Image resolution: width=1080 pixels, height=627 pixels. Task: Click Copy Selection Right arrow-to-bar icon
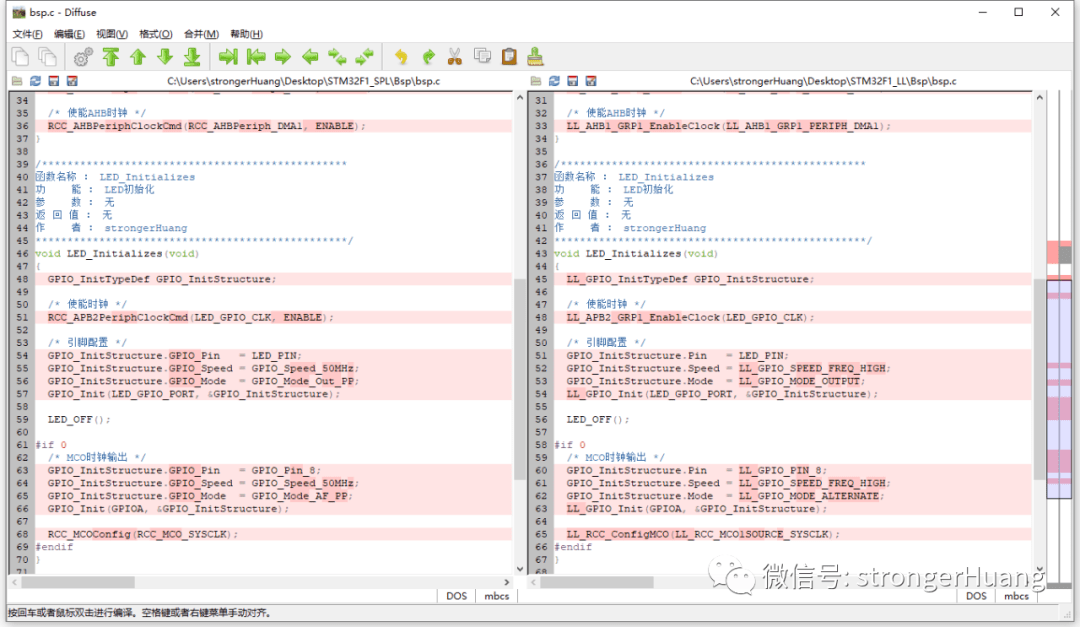click(228, 56)
